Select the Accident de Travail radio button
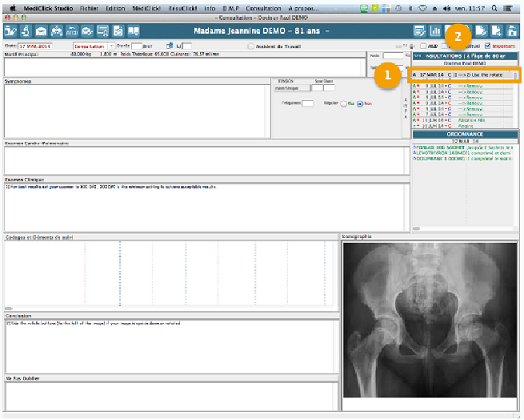Screen dimensions: 524x420 (251, 46)
